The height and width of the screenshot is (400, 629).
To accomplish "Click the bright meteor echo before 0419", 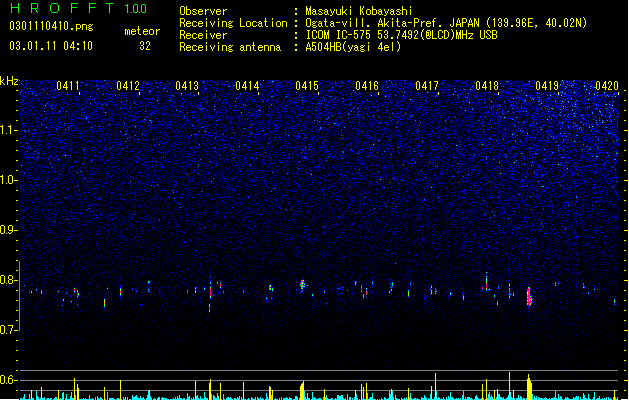I will [x=529, y=297].
